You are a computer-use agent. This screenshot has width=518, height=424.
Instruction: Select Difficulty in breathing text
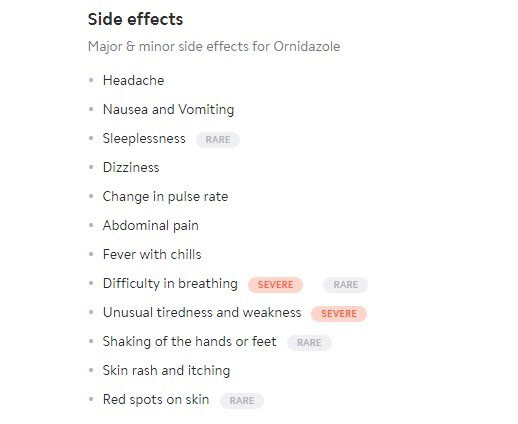pos(170,283)
